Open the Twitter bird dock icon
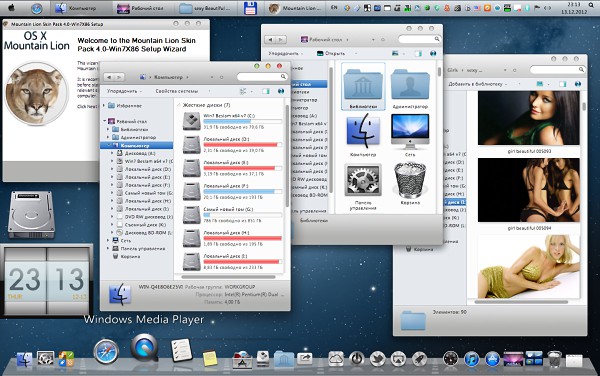This screenshot has height=376, width=600. 377,359
